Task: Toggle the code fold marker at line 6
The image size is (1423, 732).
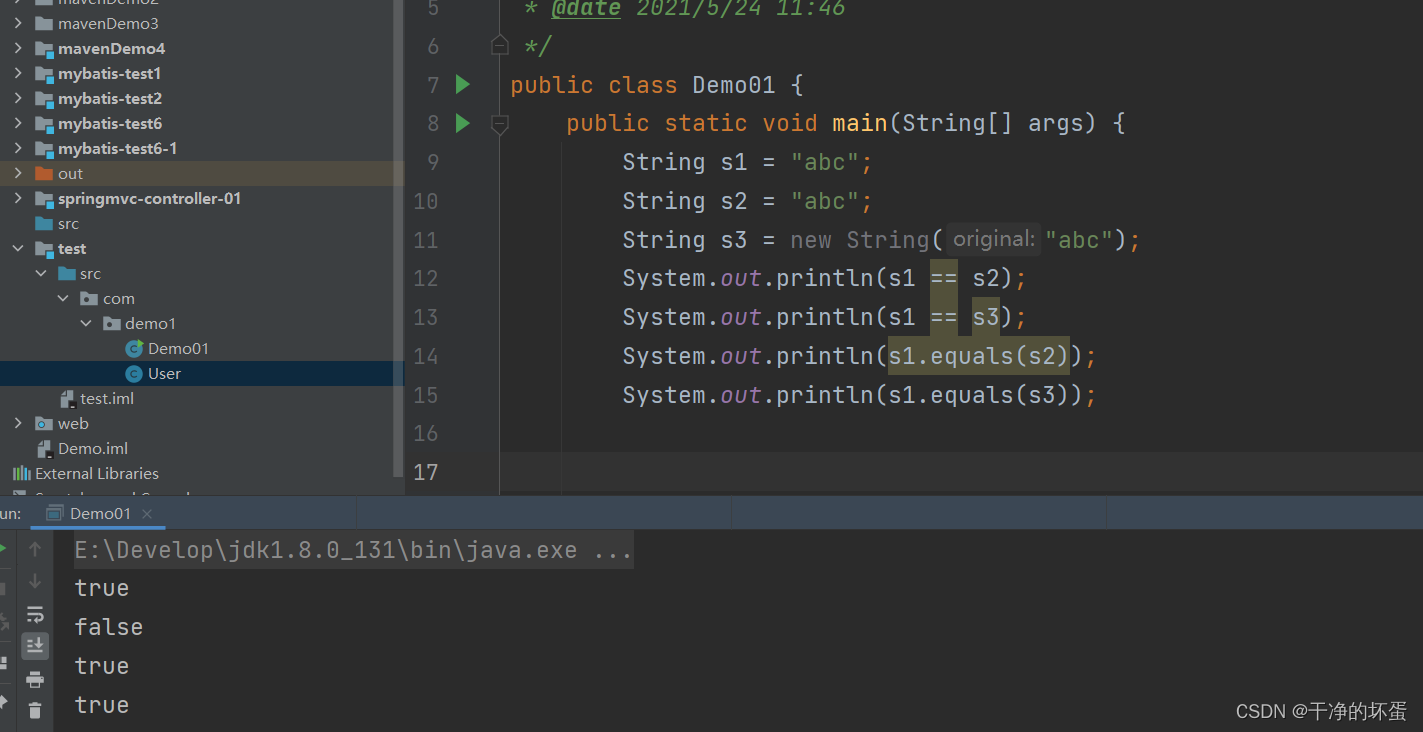Action: 499,46
